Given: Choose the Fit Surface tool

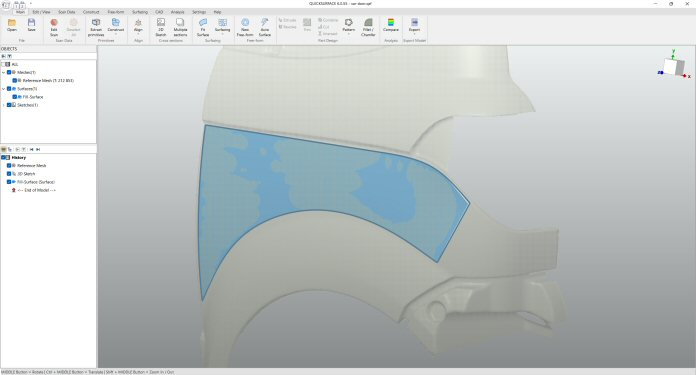Looking at the screenshot, I should [x=203, y=27].
